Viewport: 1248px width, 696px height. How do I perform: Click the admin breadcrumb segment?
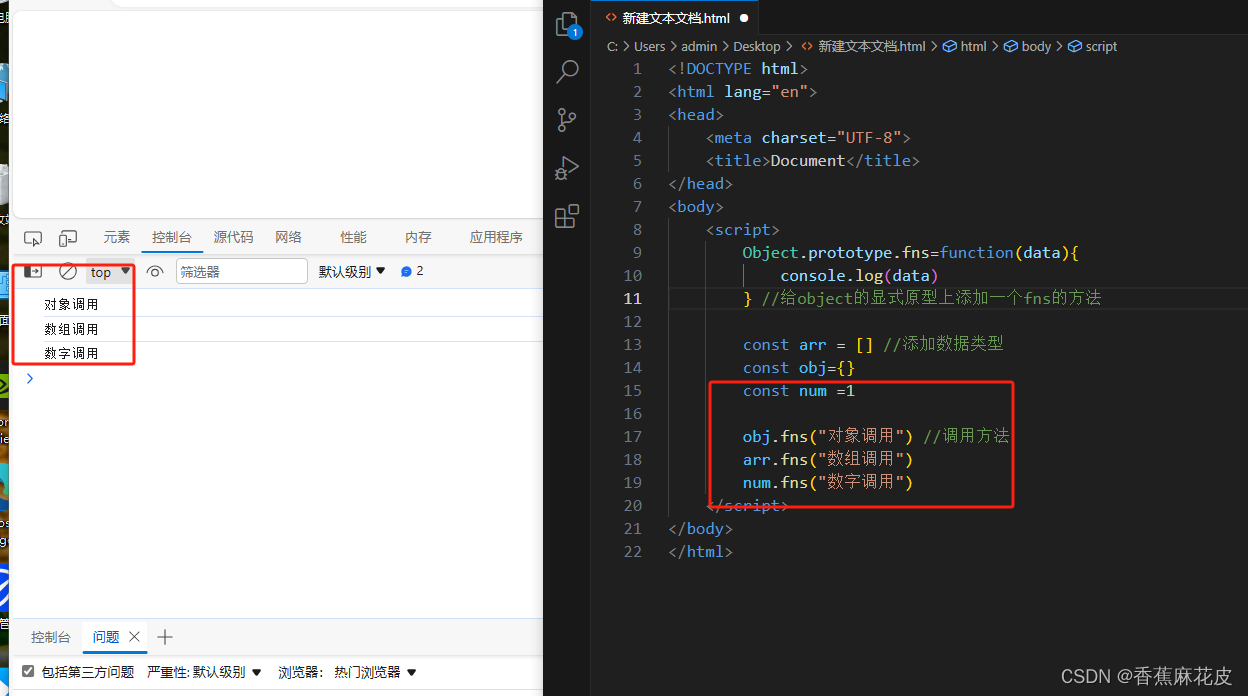click(699, 46)
